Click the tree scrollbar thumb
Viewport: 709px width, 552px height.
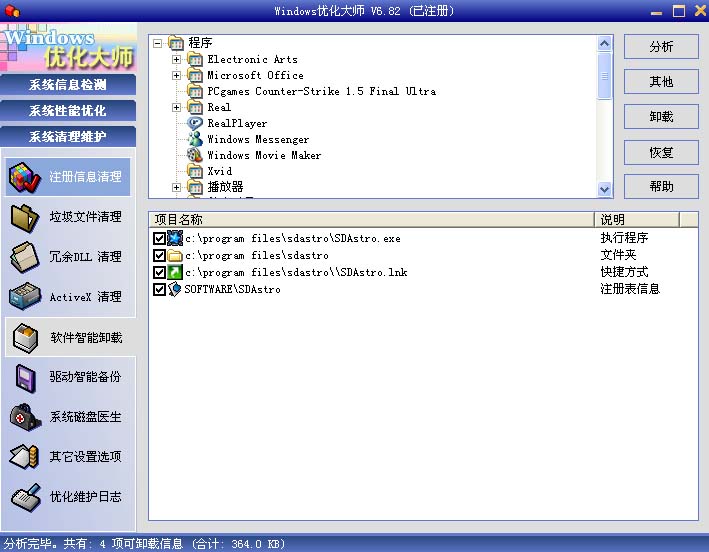coord(605,75)
